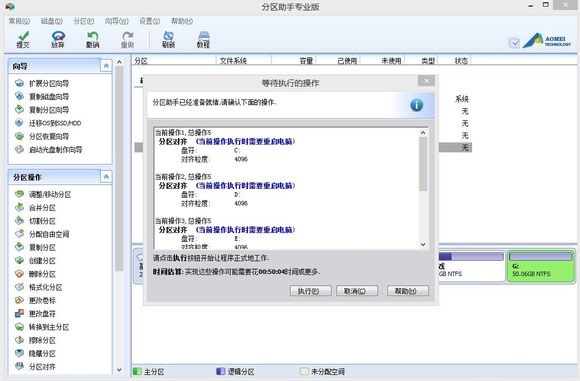This screenshot has width=580, height=381.
Task: Click the AOMEI Technology logo
Action: click(547, 41)
